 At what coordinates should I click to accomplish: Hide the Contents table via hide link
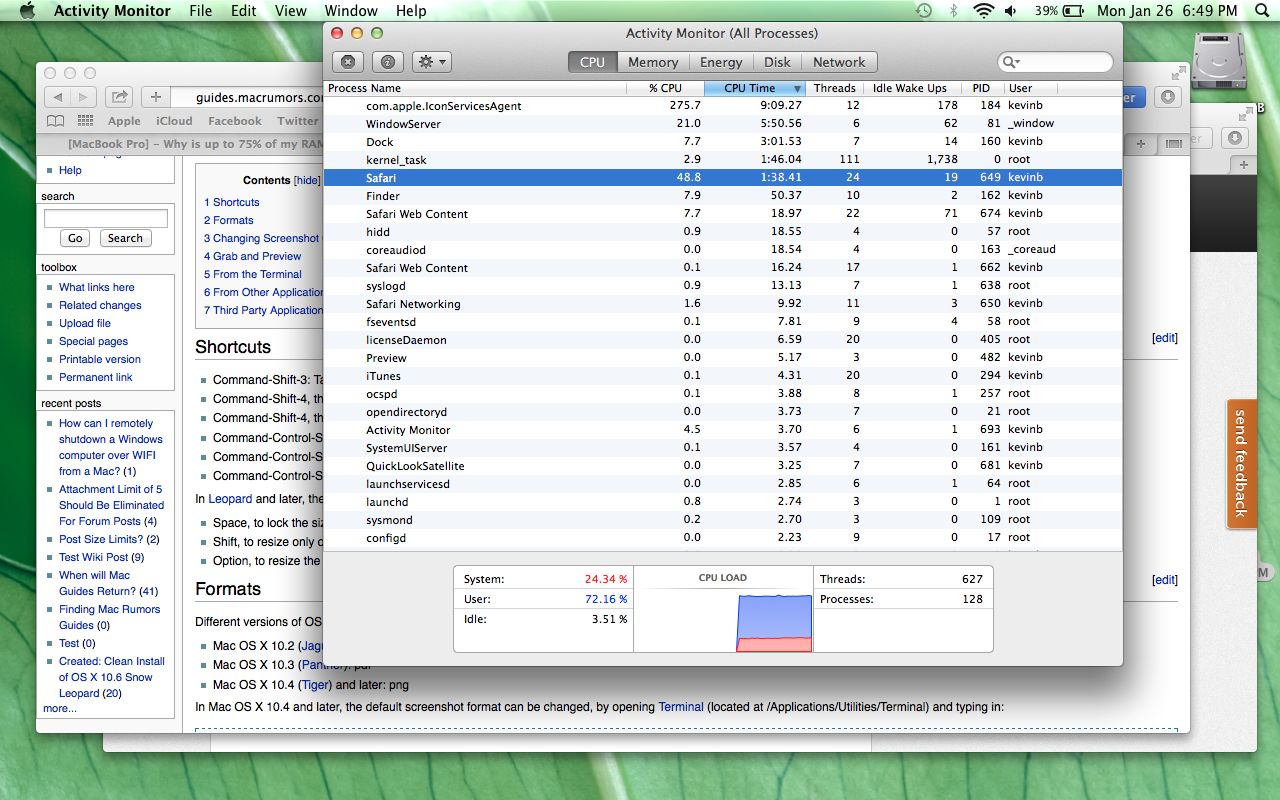[307, 181]
